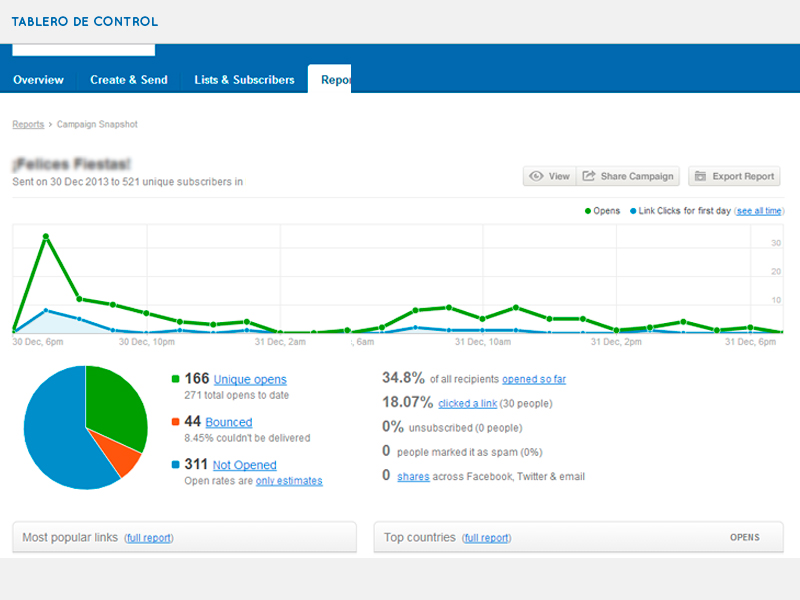Screen dimensions: 800x600
Task: Open the Overview tab
Action: click(x=38, y=80)
